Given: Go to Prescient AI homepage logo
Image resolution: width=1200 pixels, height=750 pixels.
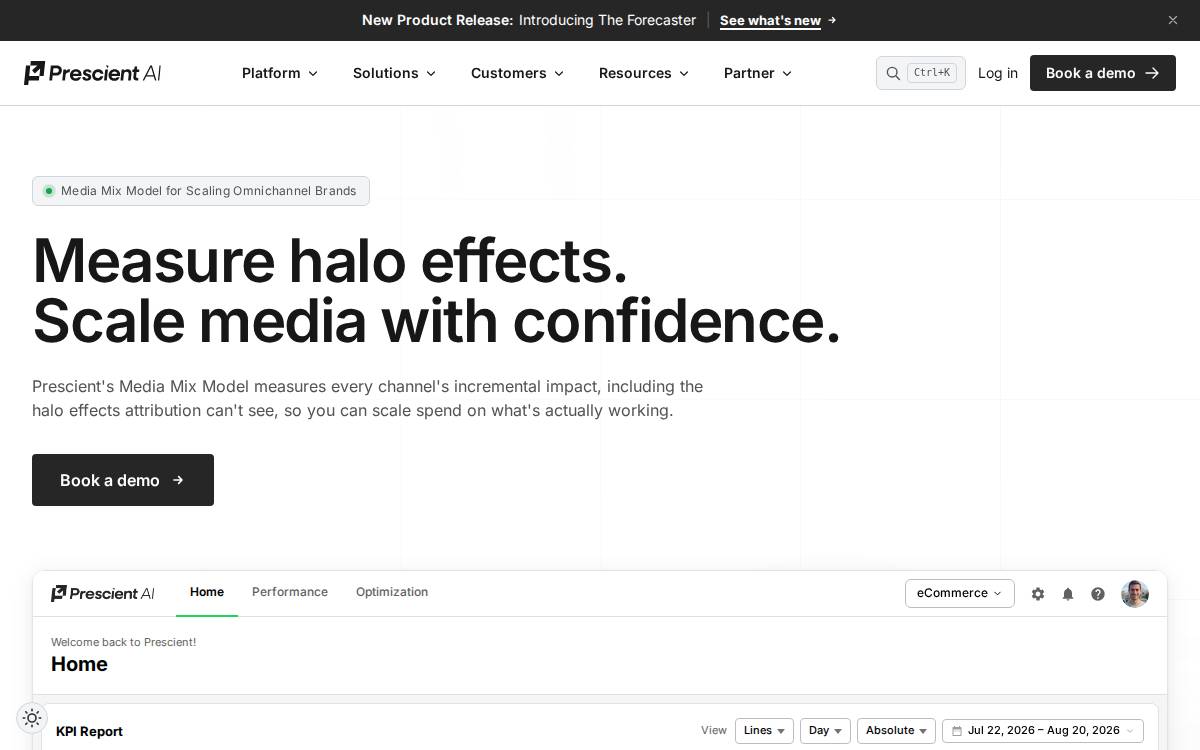Looking at the screenshot, I should coord(93,73).
